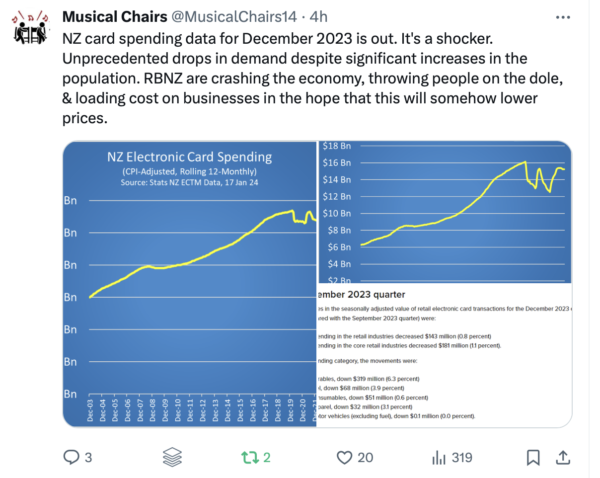This screenshot has width=600, height=478.
Task: Open view analytics bar chart icon
Action: [x=438, y=457]
